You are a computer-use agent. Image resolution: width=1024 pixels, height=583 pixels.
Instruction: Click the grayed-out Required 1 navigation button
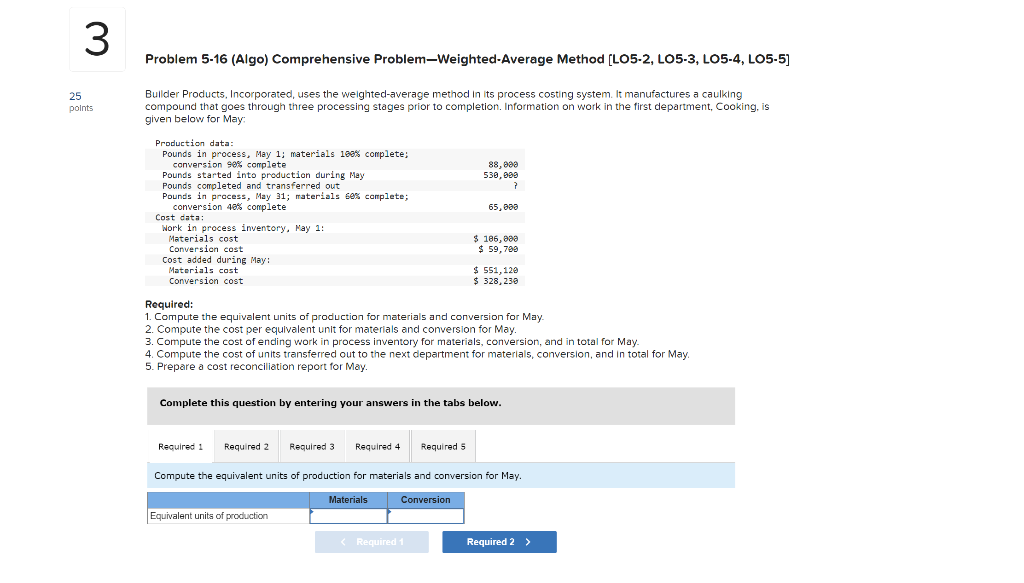[372, 541]
